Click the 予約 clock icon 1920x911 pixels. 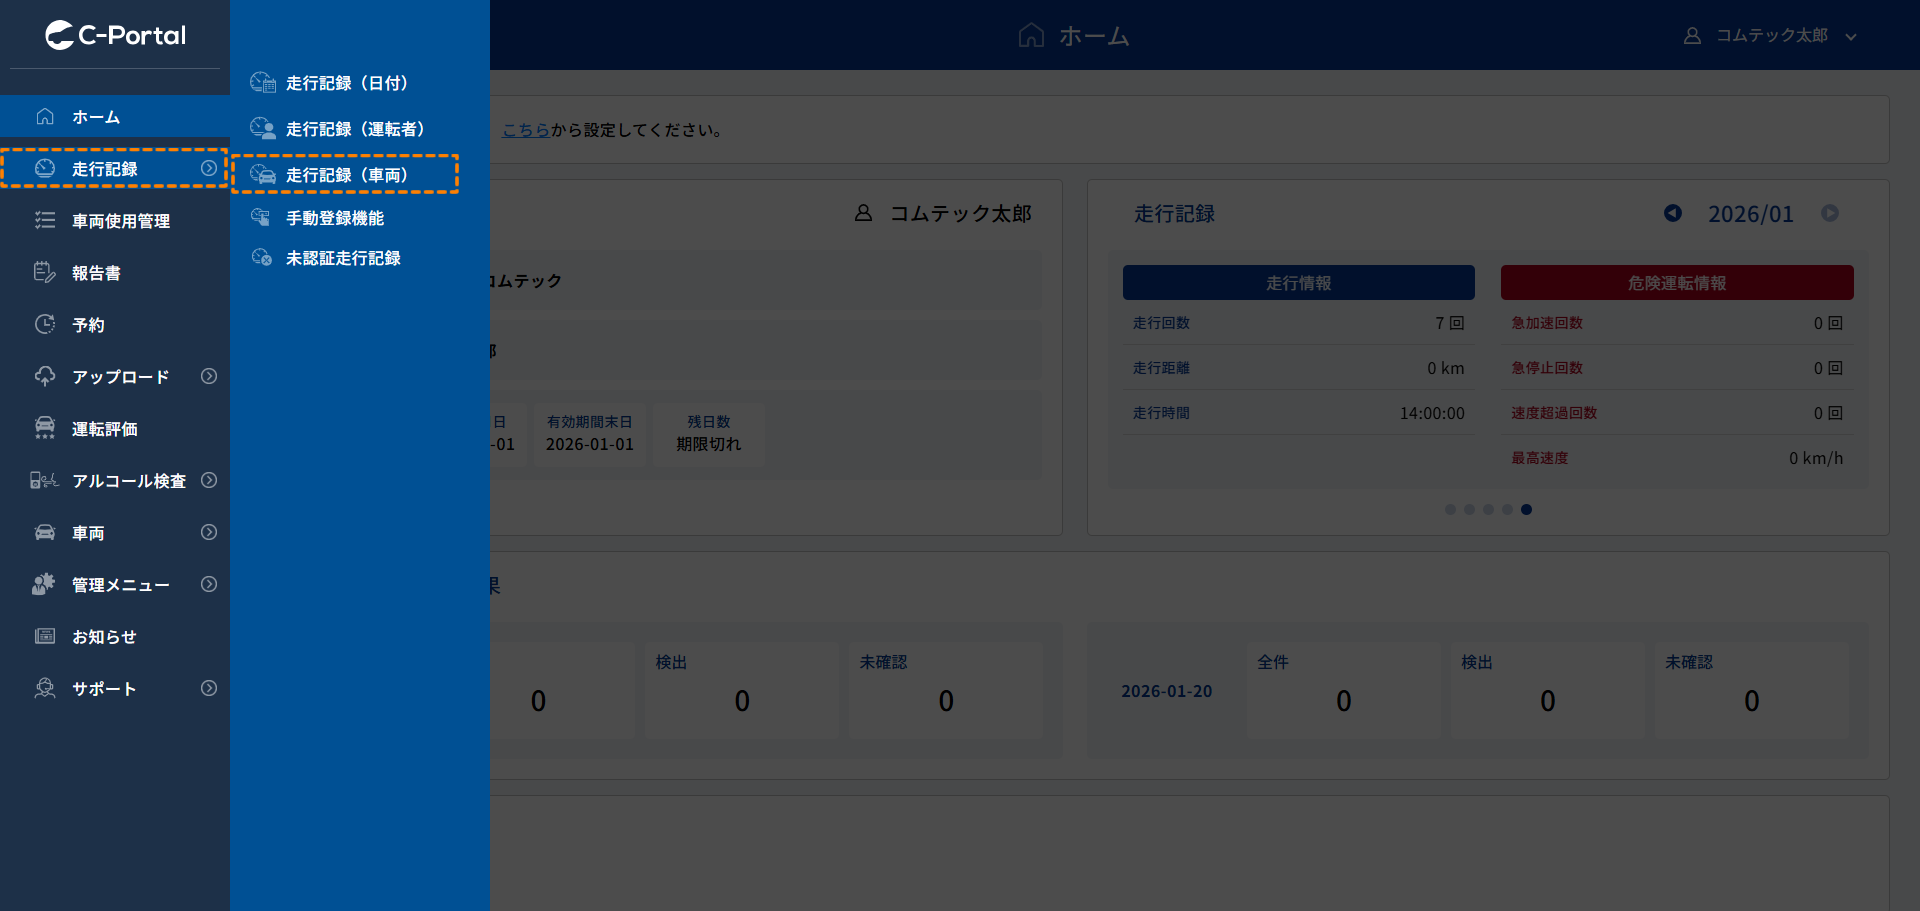point(45,325)
